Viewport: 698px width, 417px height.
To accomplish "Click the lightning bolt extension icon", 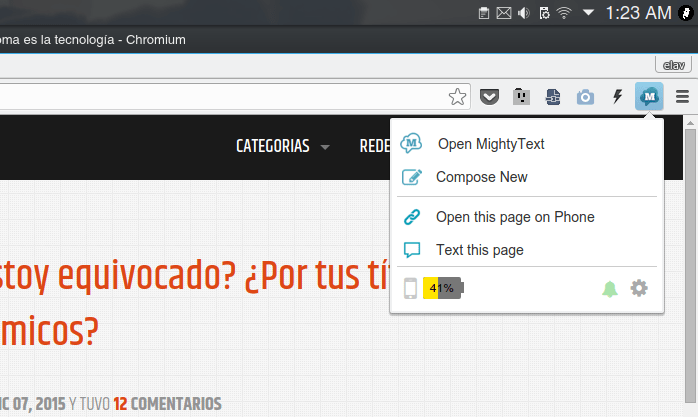I will point(618,97).
